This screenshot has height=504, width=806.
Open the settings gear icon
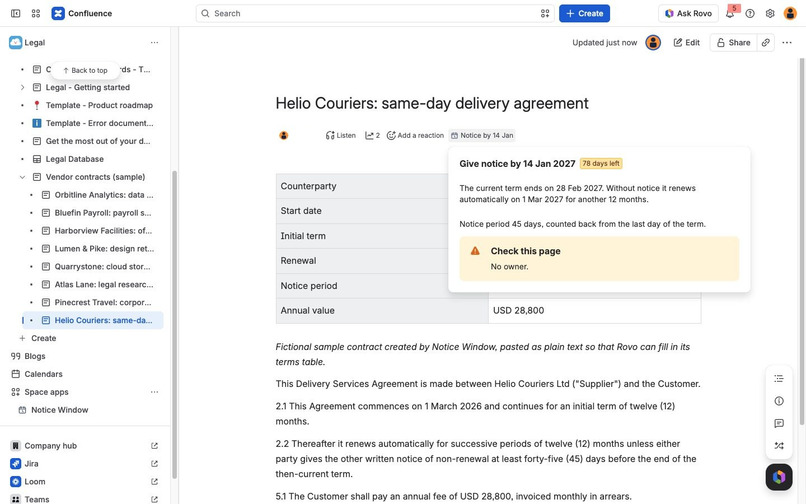pyautogui.click(x=770, y=14)
